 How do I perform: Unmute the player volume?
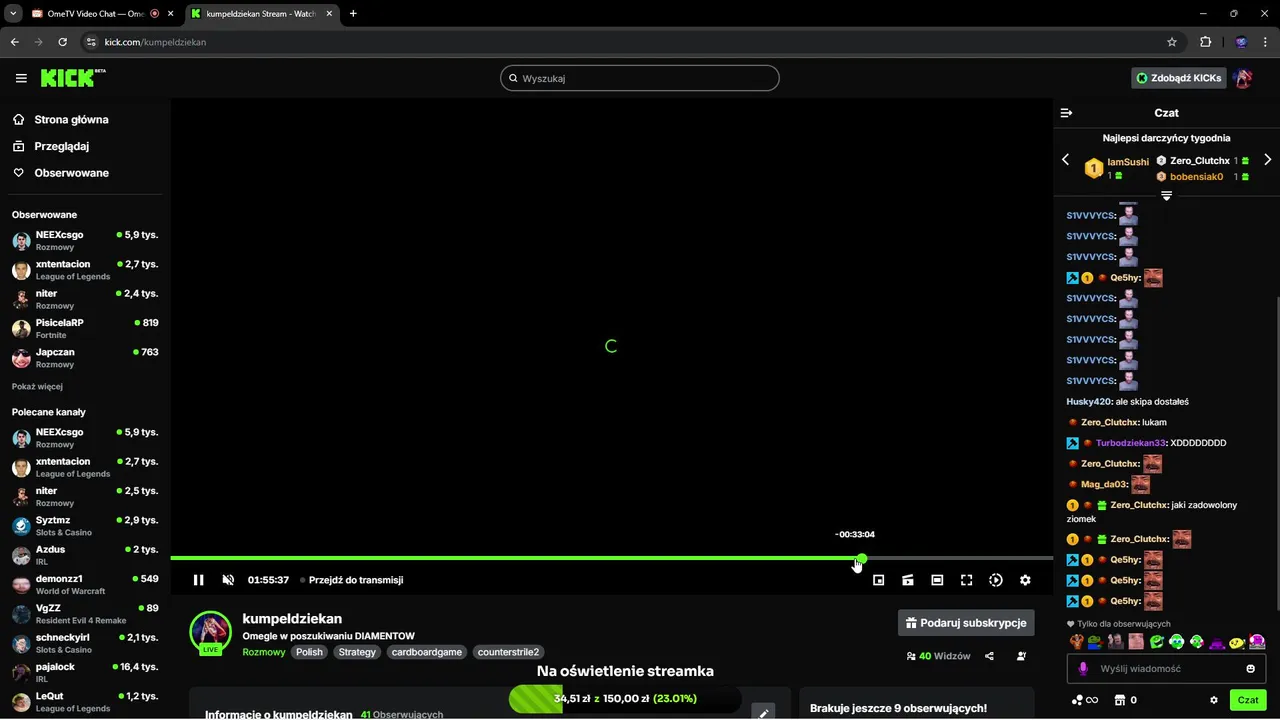(x=228, y=580)
